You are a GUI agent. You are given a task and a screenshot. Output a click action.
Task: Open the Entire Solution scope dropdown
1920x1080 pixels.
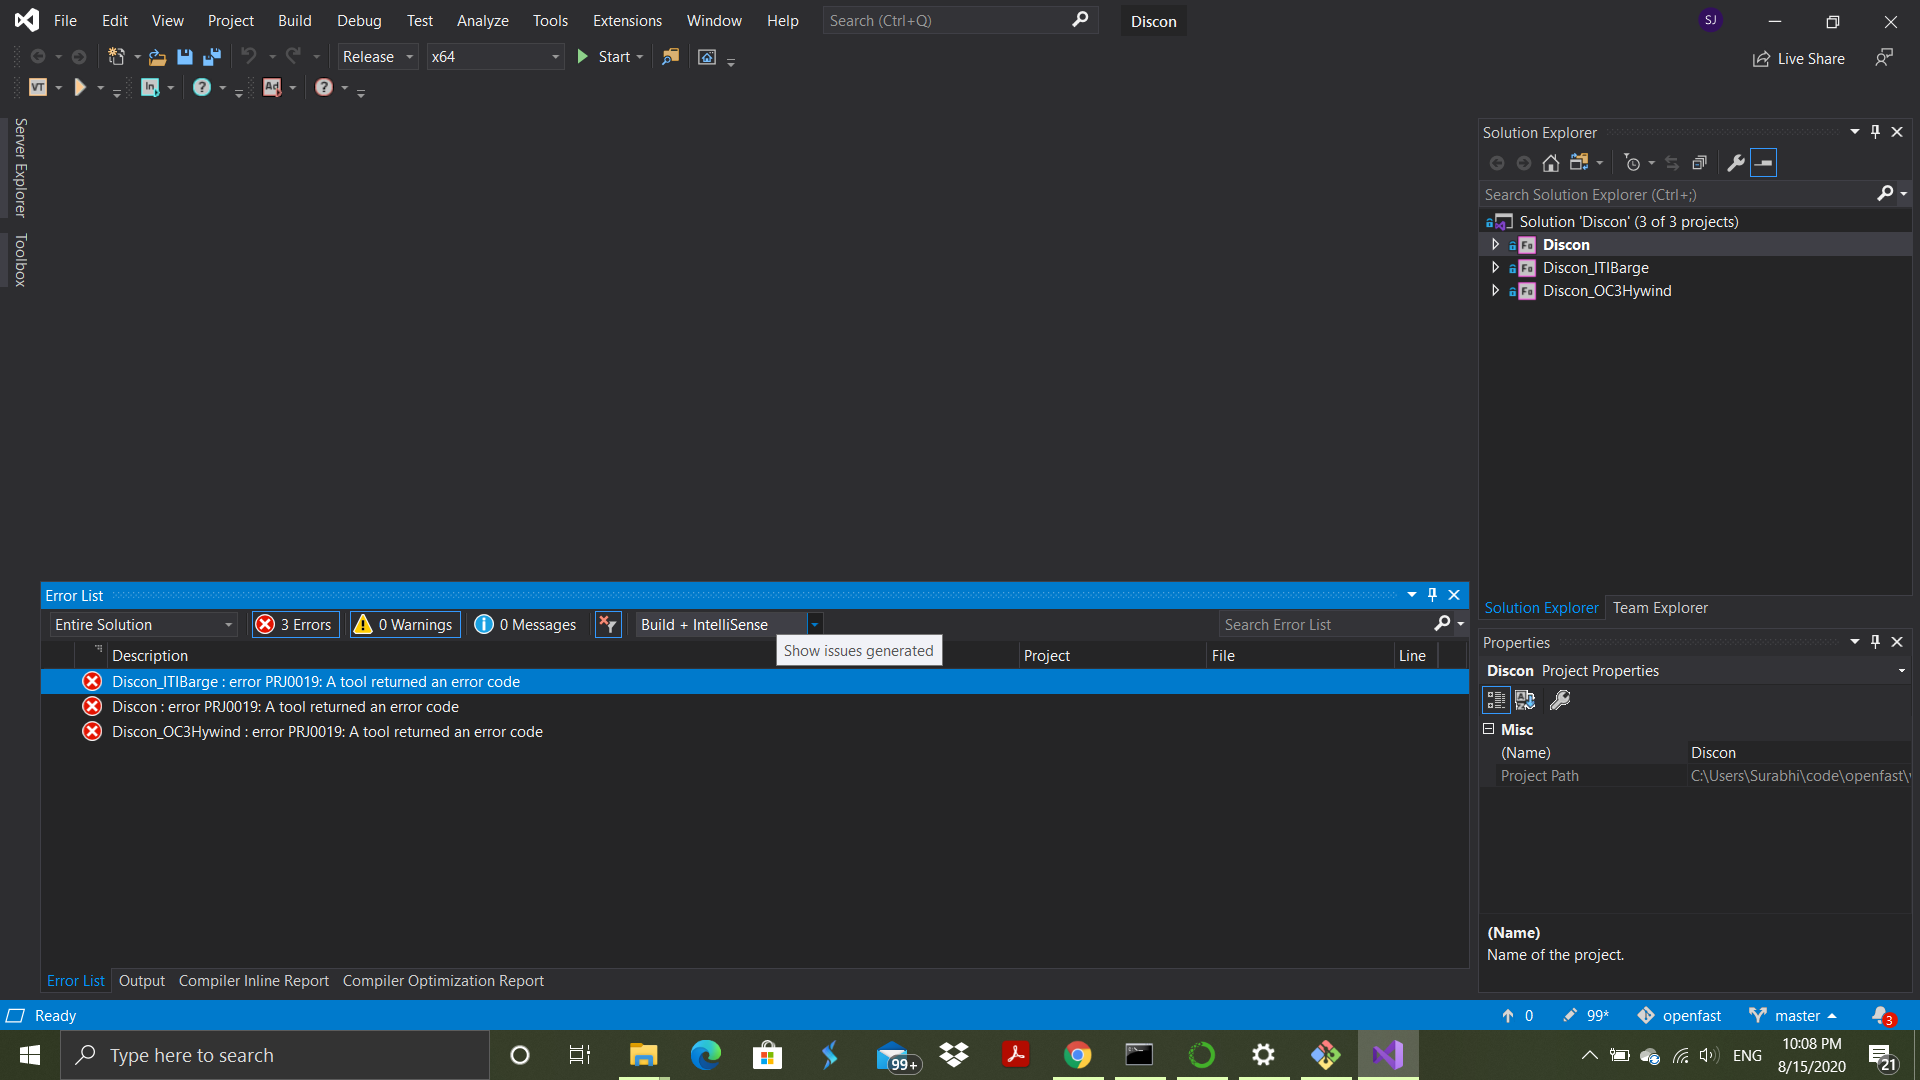click(x=143, y=624)
